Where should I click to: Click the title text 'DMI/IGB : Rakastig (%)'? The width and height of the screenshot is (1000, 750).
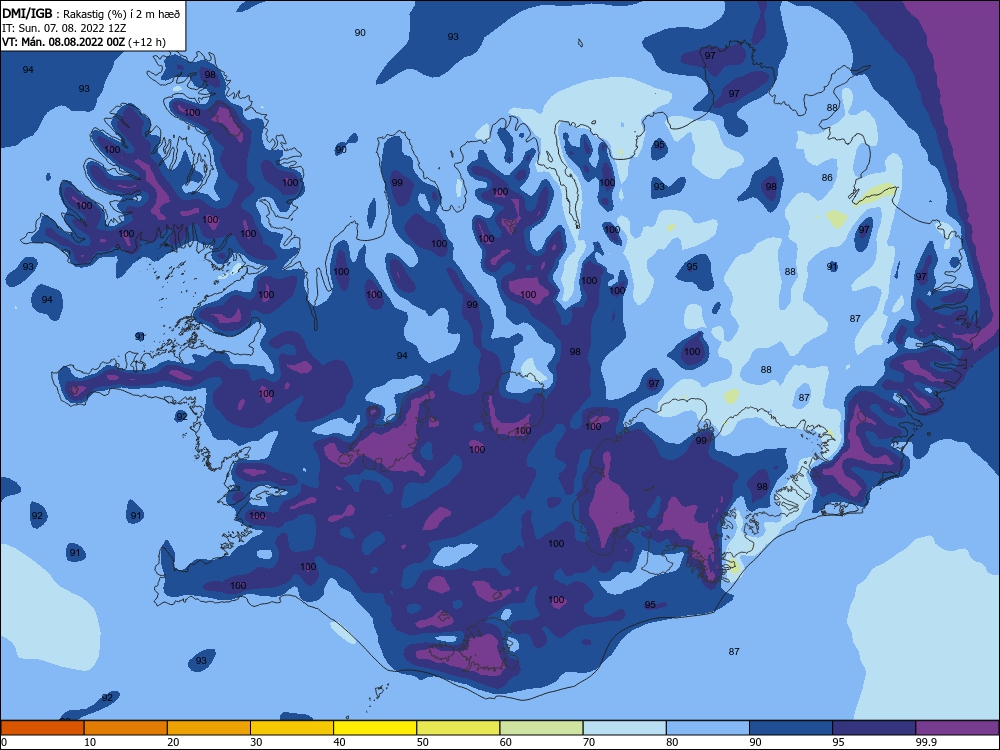64,14
